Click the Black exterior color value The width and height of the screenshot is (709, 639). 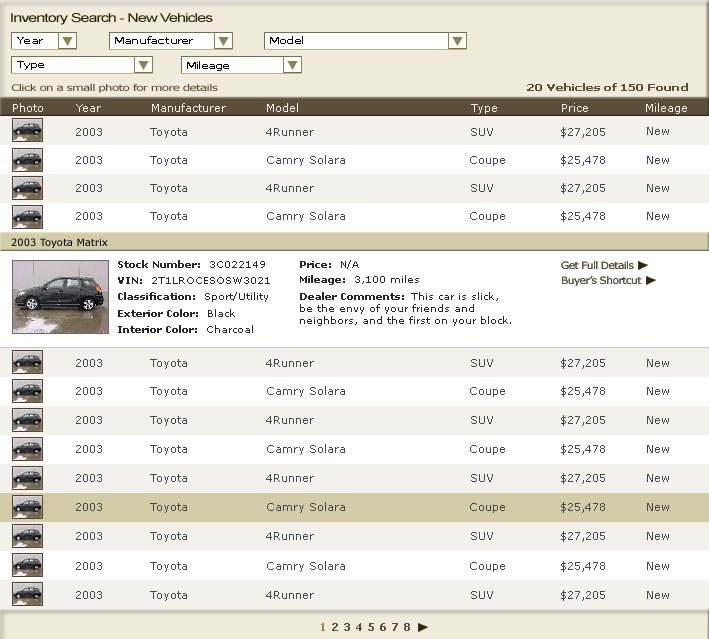(x=221, y=313)
